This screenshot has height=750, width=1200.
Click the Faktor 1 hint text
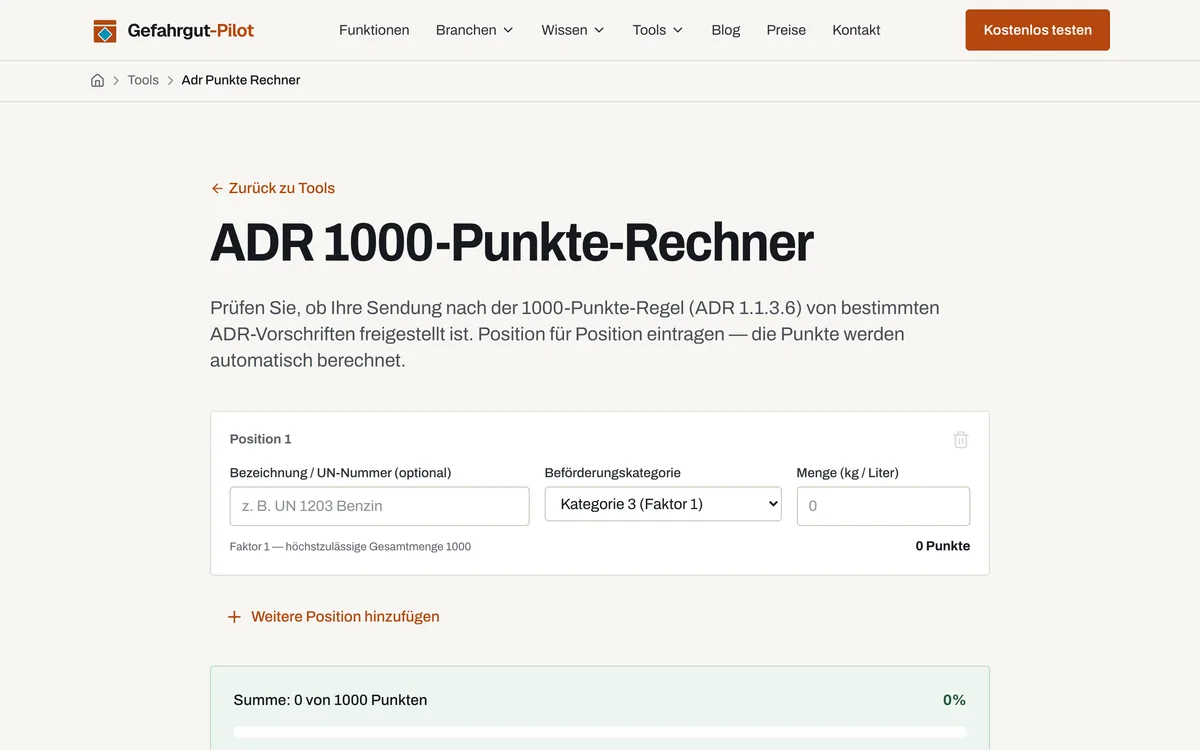tap(350, 547)
